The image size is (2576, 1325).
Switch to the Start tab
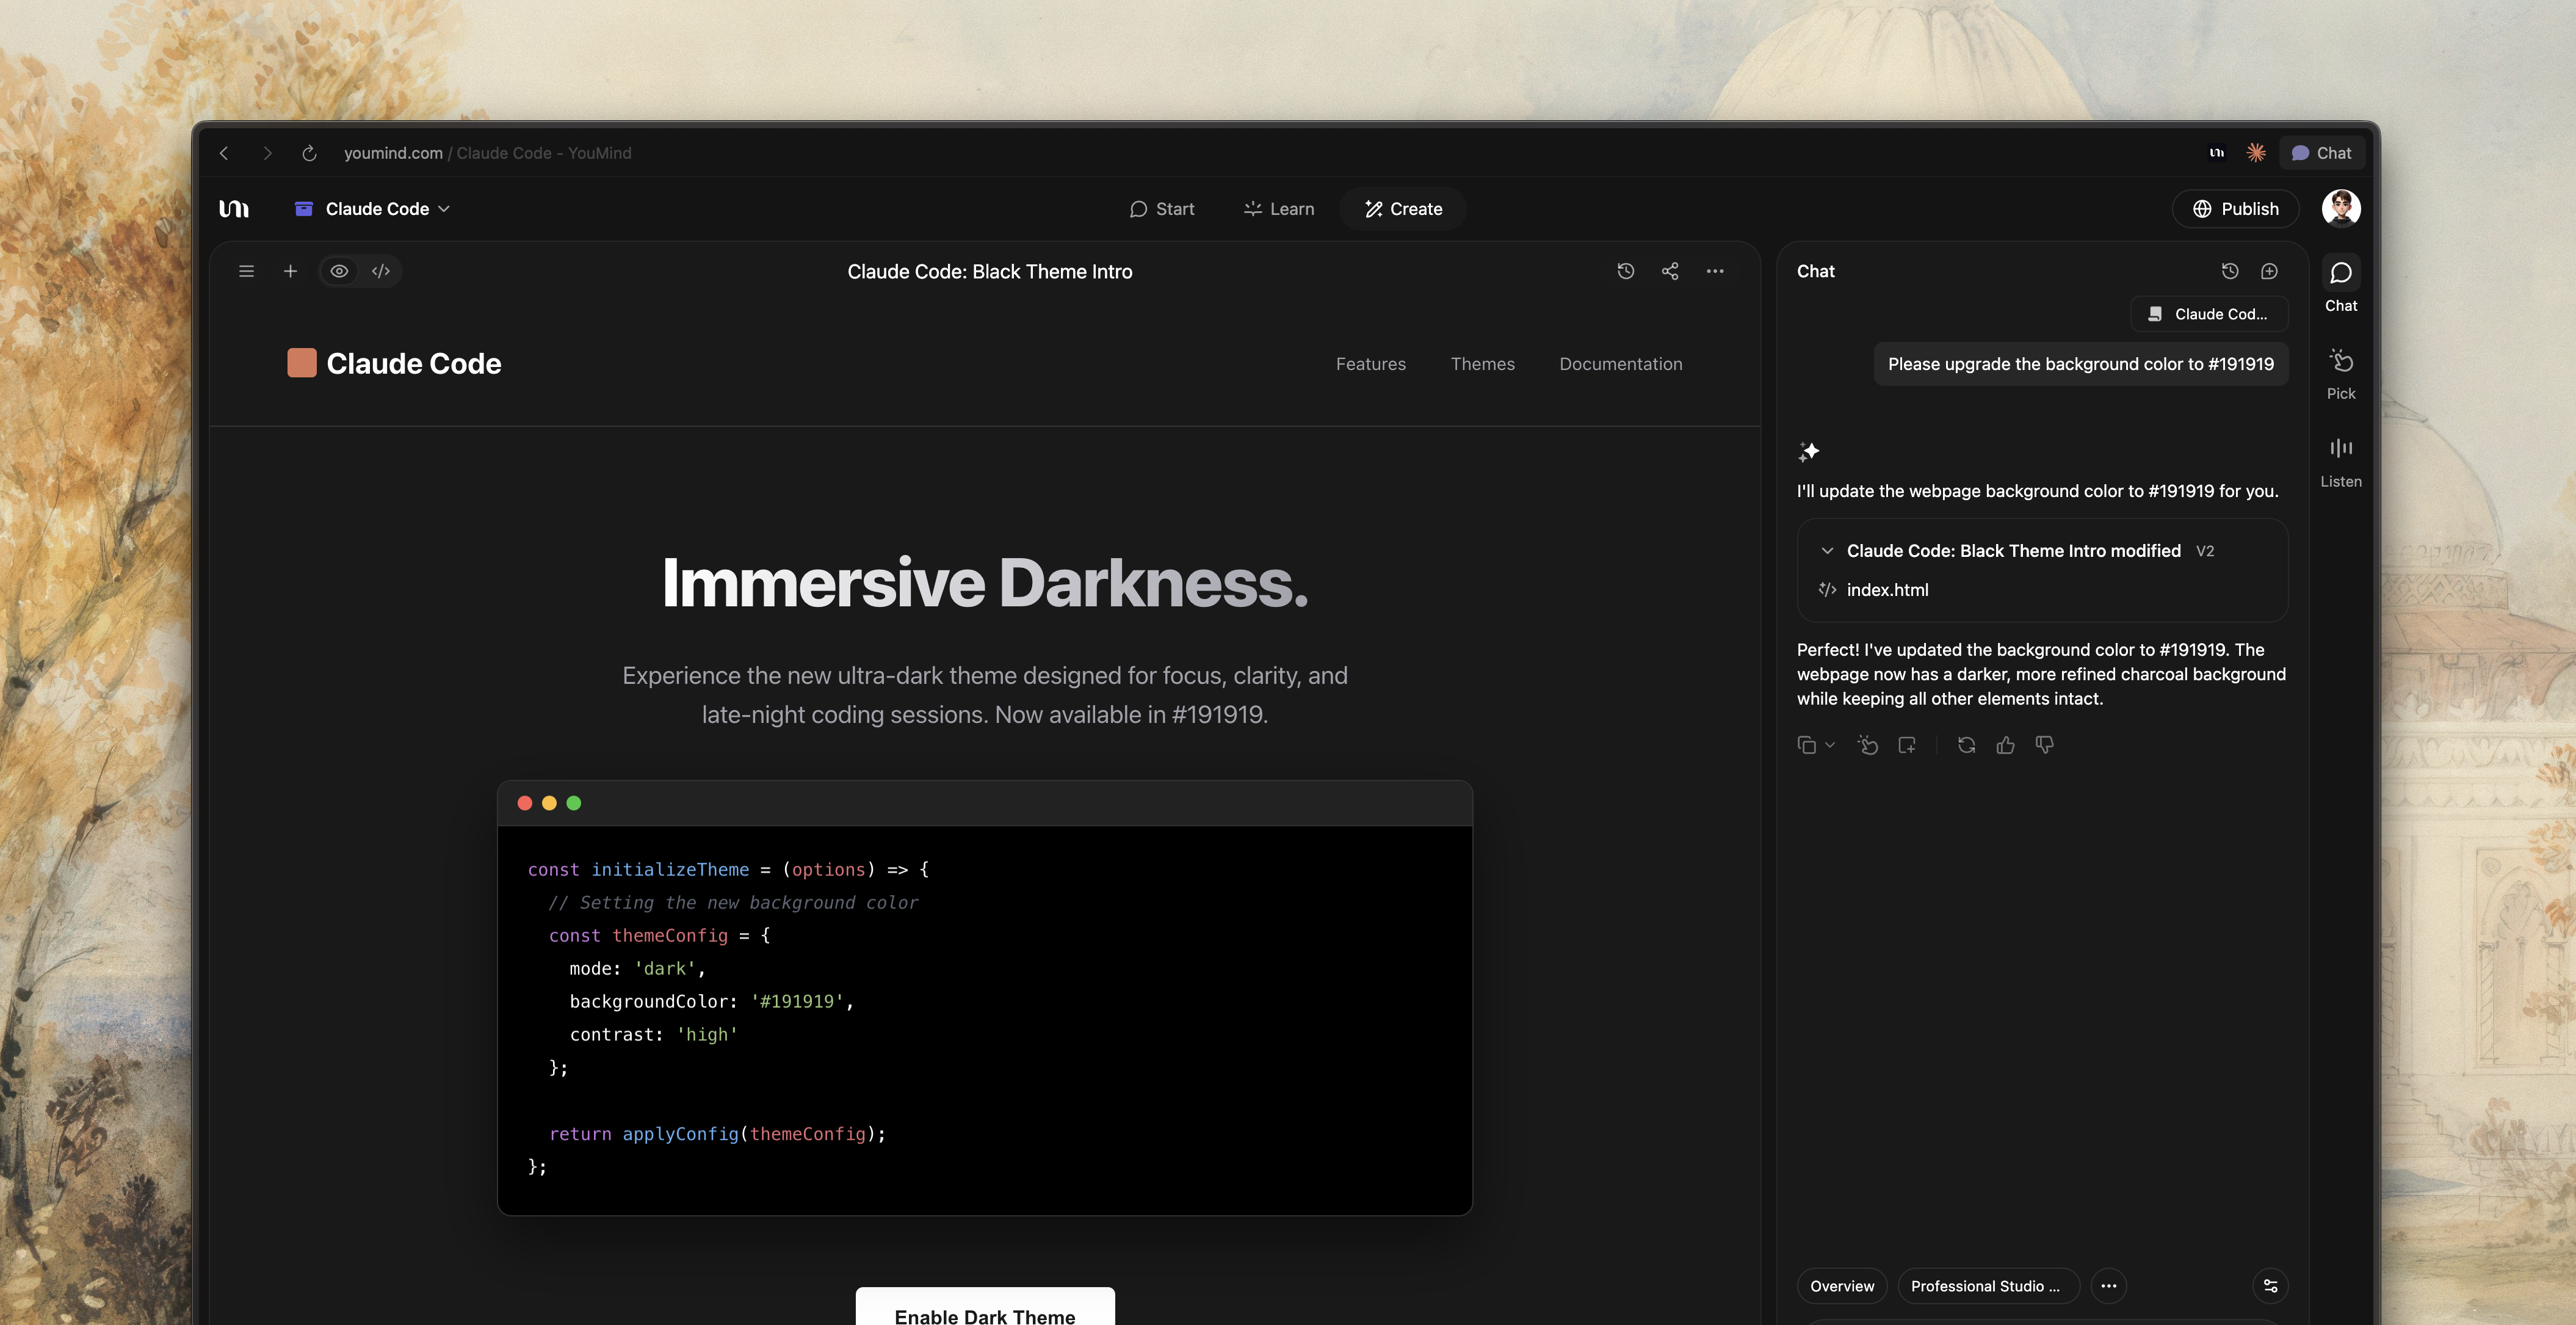coord(1162,209)
